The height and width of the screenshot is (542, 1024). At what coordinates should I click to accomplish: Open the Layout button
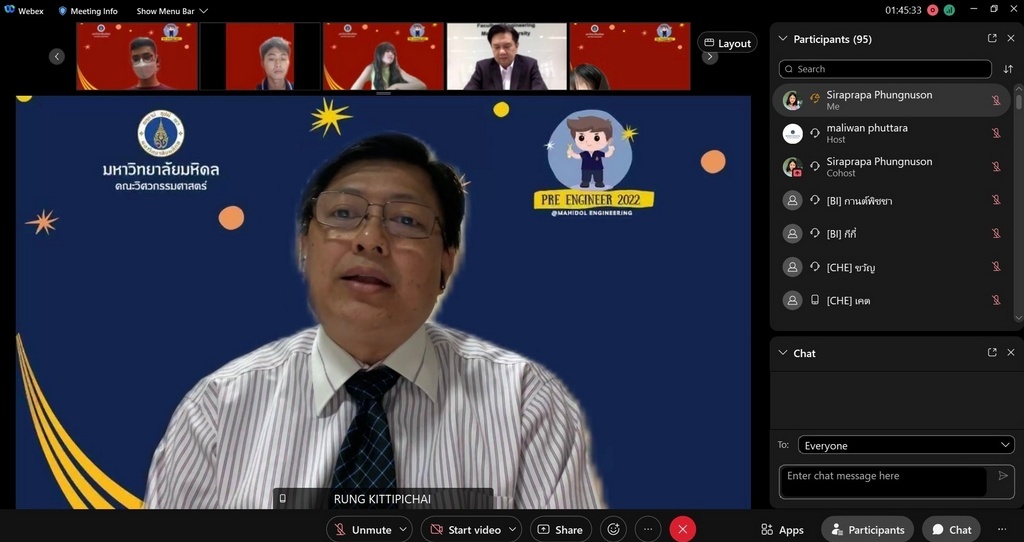pos(727,43)
